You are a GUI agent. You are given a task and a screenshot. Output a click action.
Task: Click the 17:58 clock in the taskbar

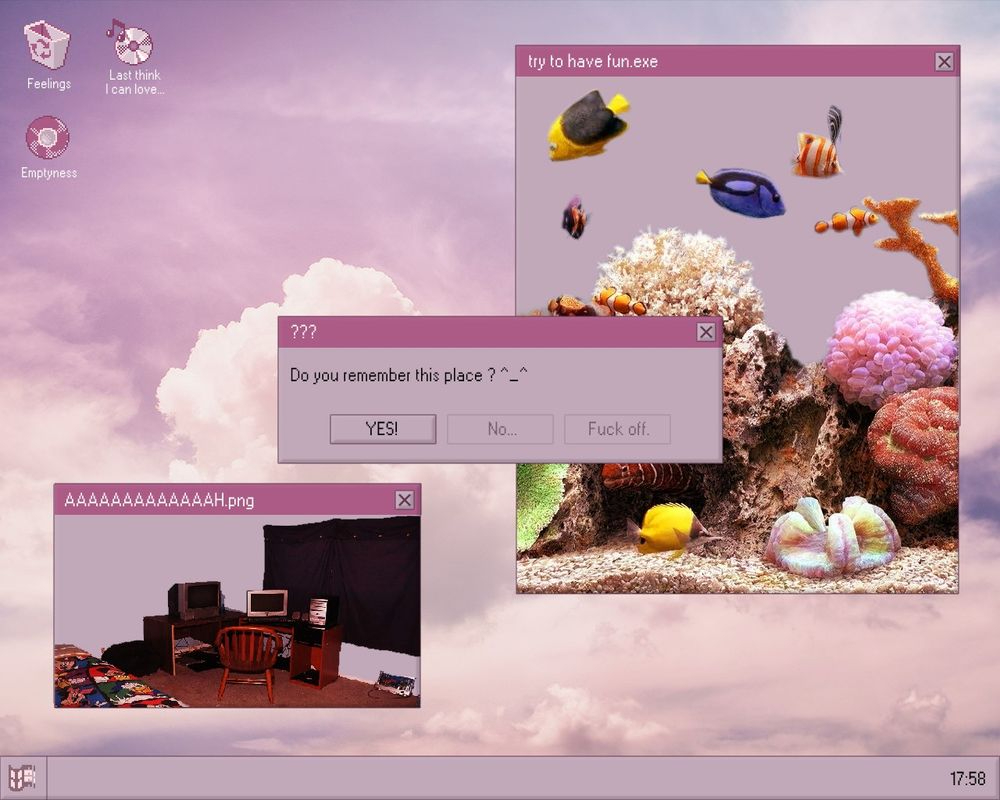tap(967, 778)
